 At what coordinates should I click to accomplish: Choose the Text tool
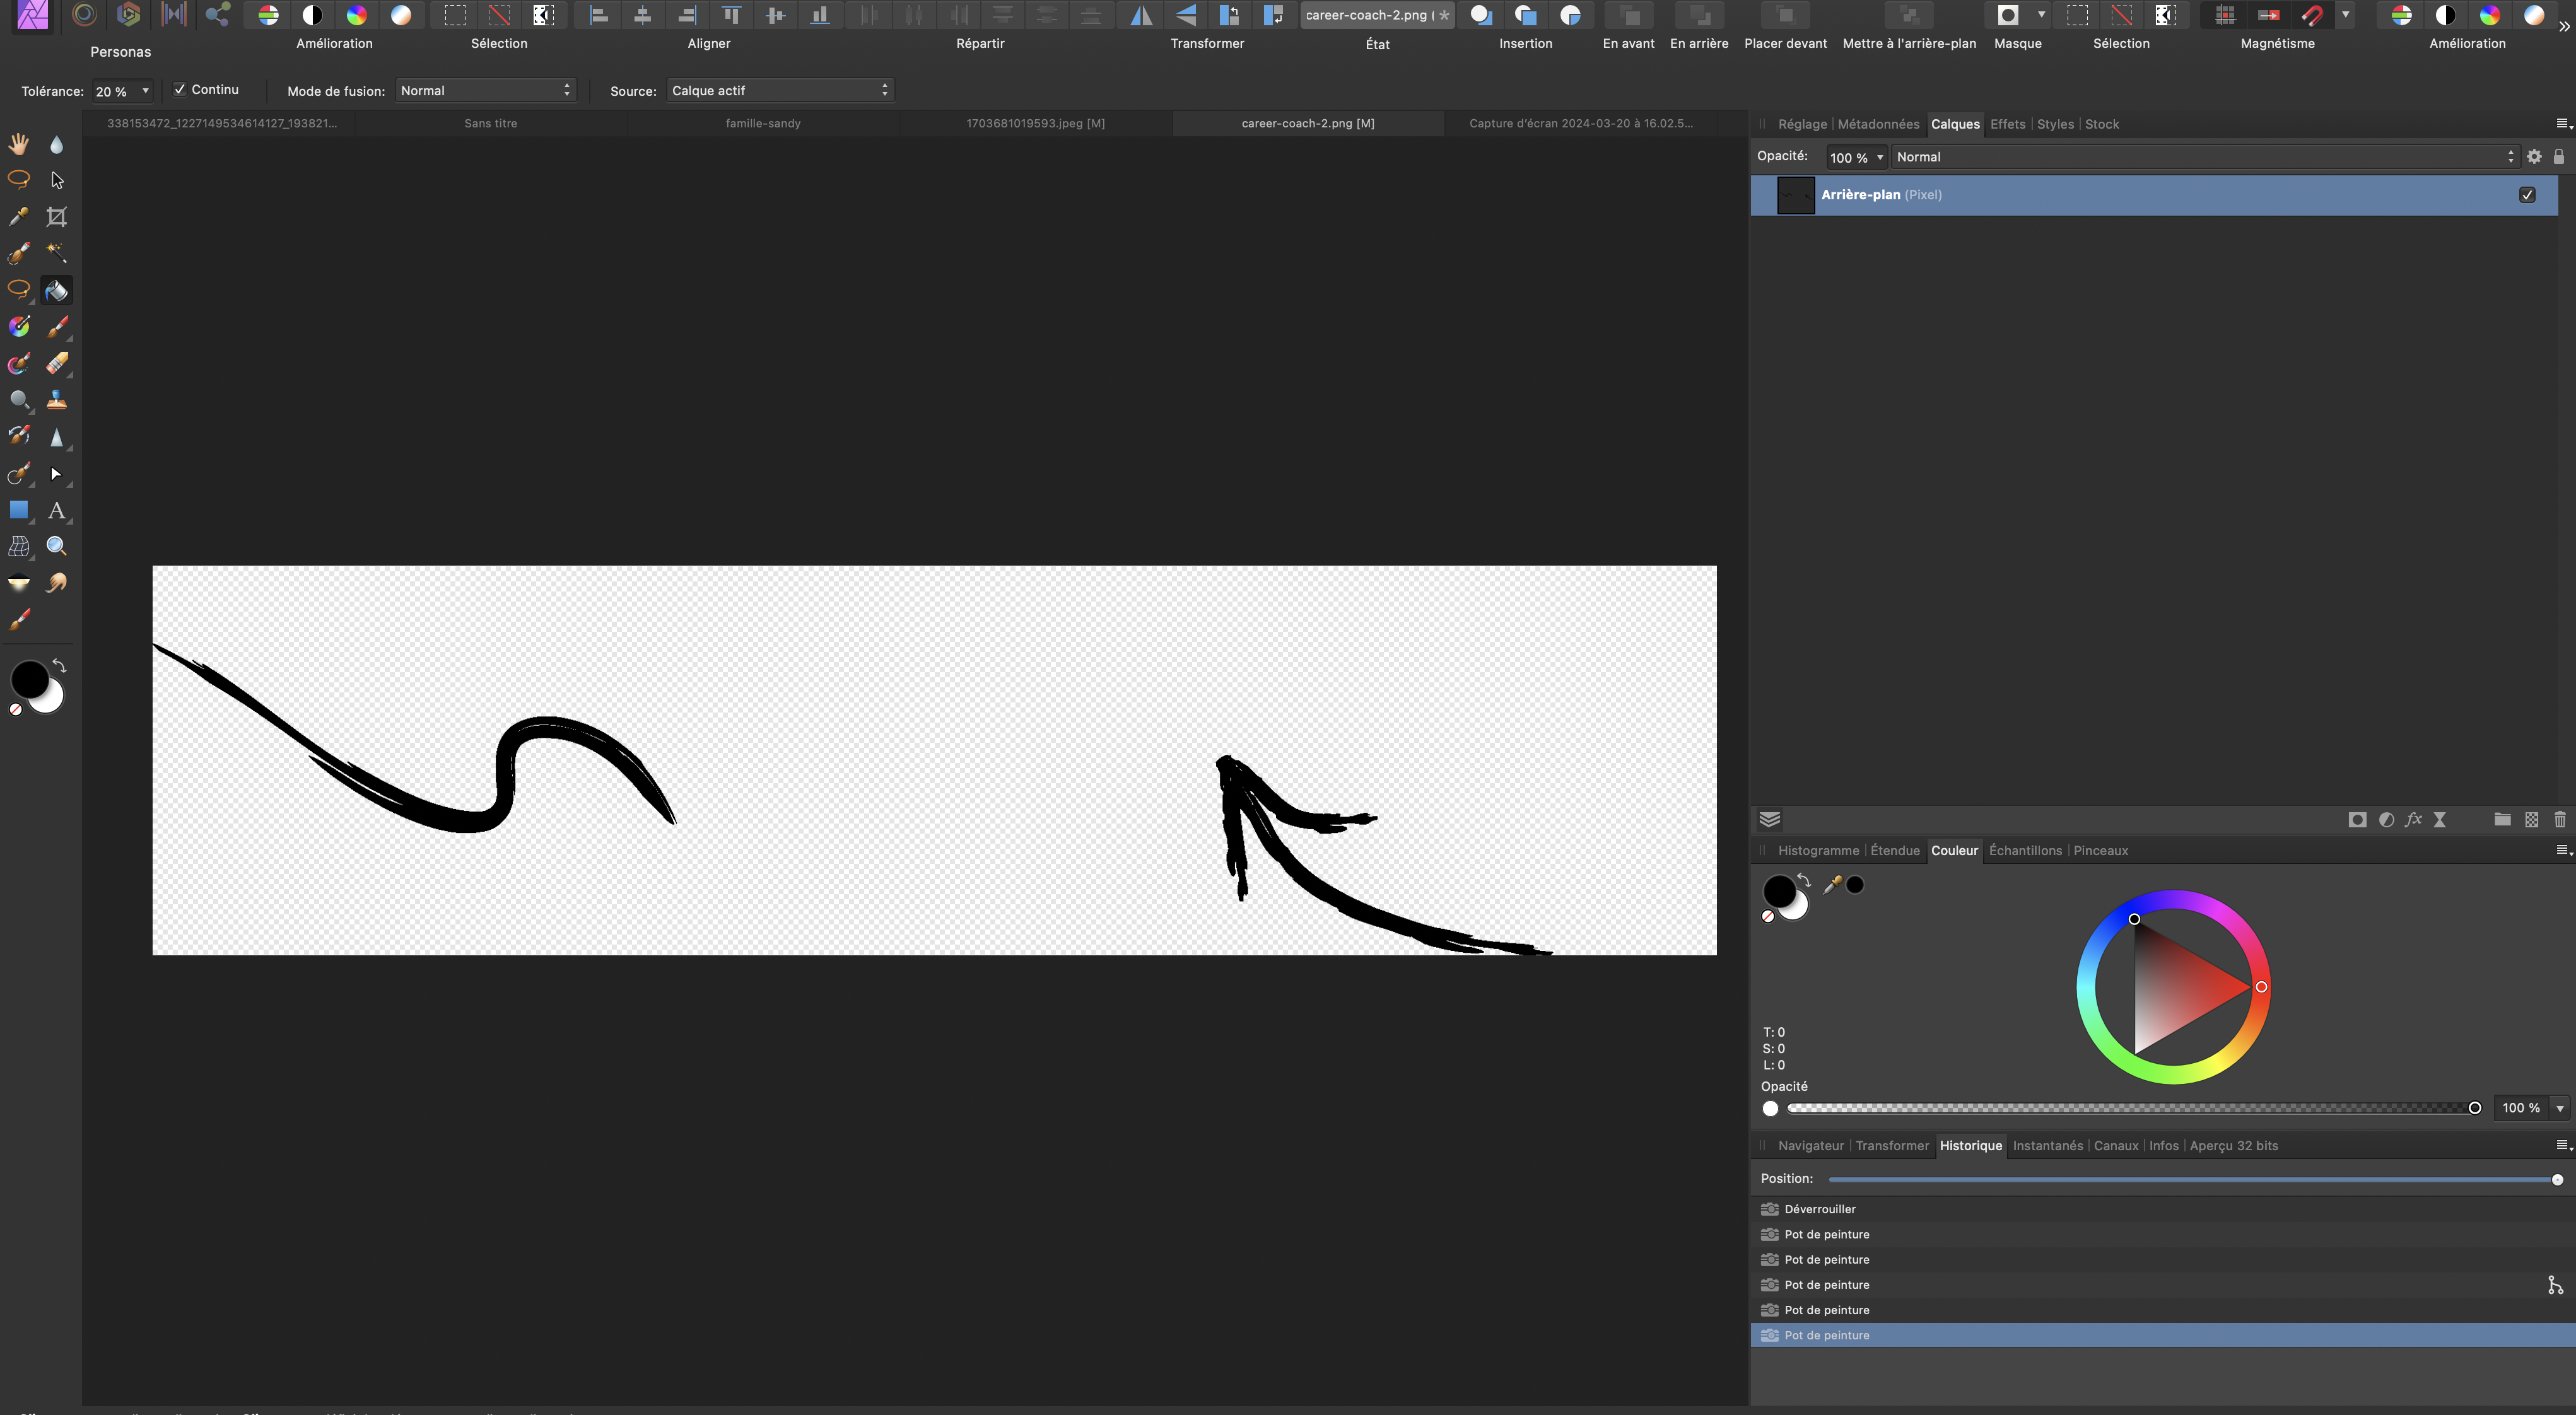pyautogui.click(x=57, y=510)
